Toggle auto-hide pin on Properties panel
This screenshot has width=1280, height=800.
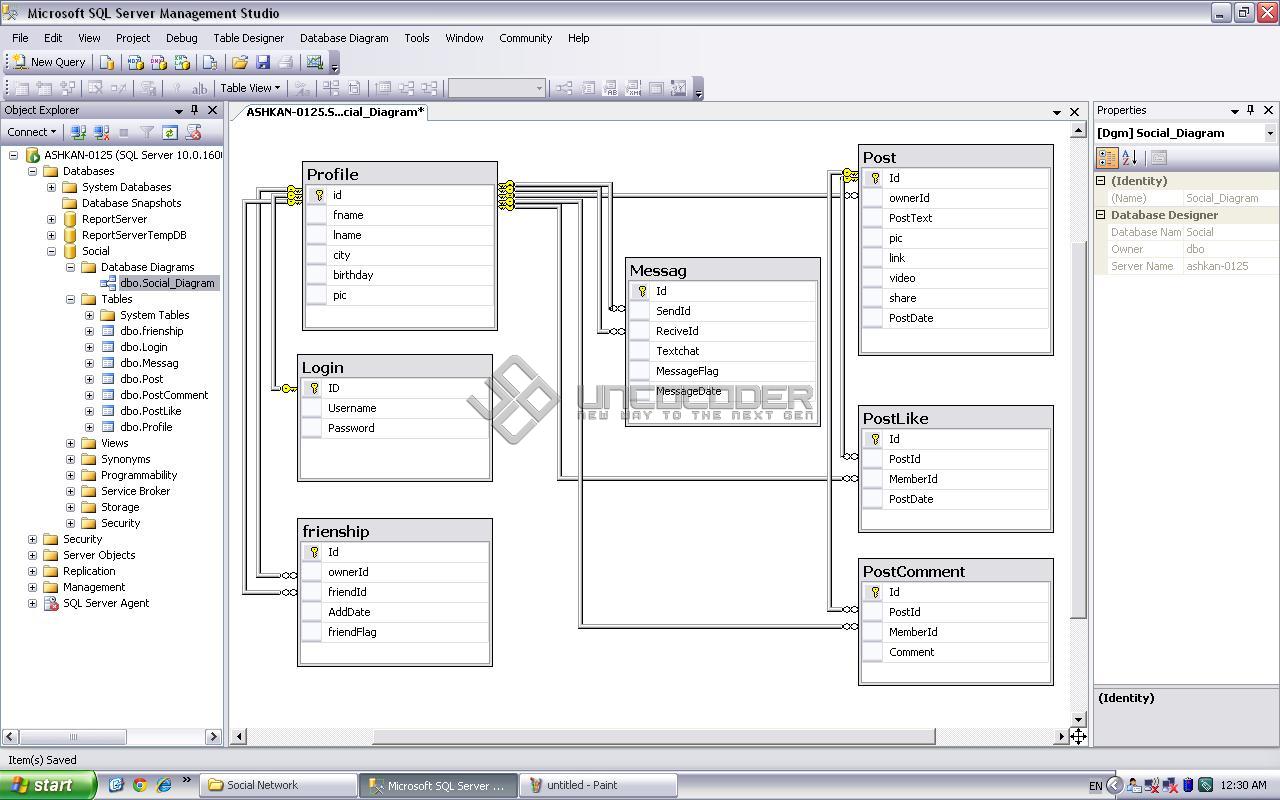coord(1250,110)
